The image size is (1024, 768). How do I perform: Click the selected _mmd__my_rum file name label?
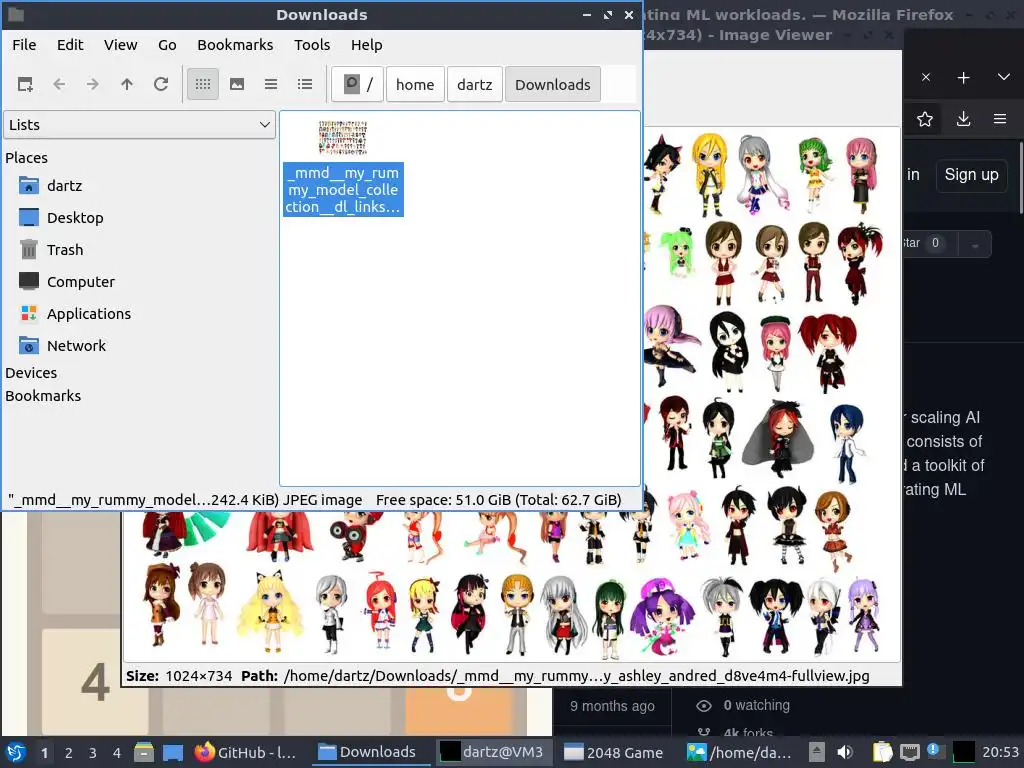click(x=343, y=189)
